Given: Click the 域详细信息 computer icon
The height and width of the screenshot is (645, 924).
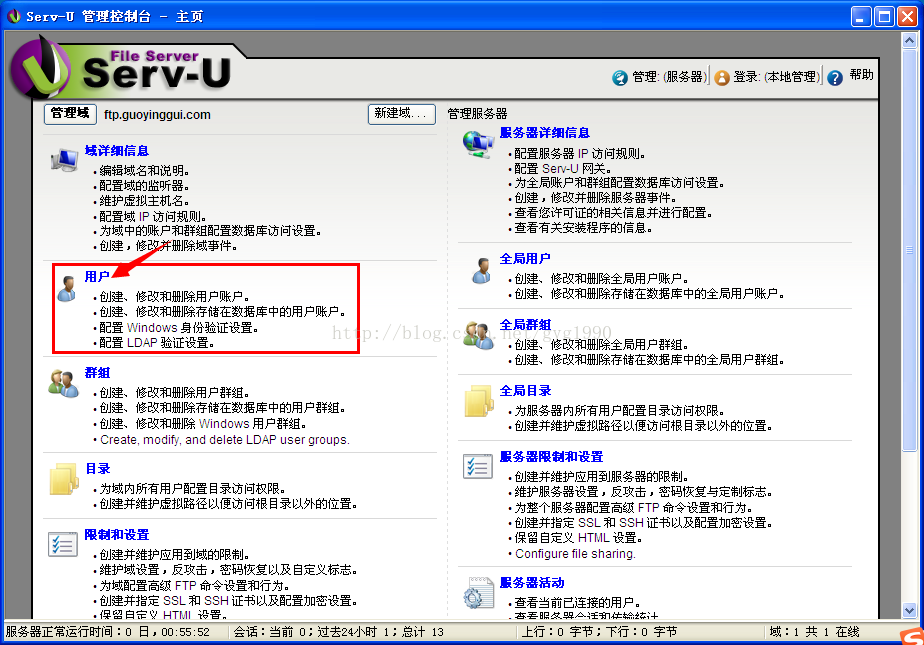Looking at the screenshot, I should (64, 160).
